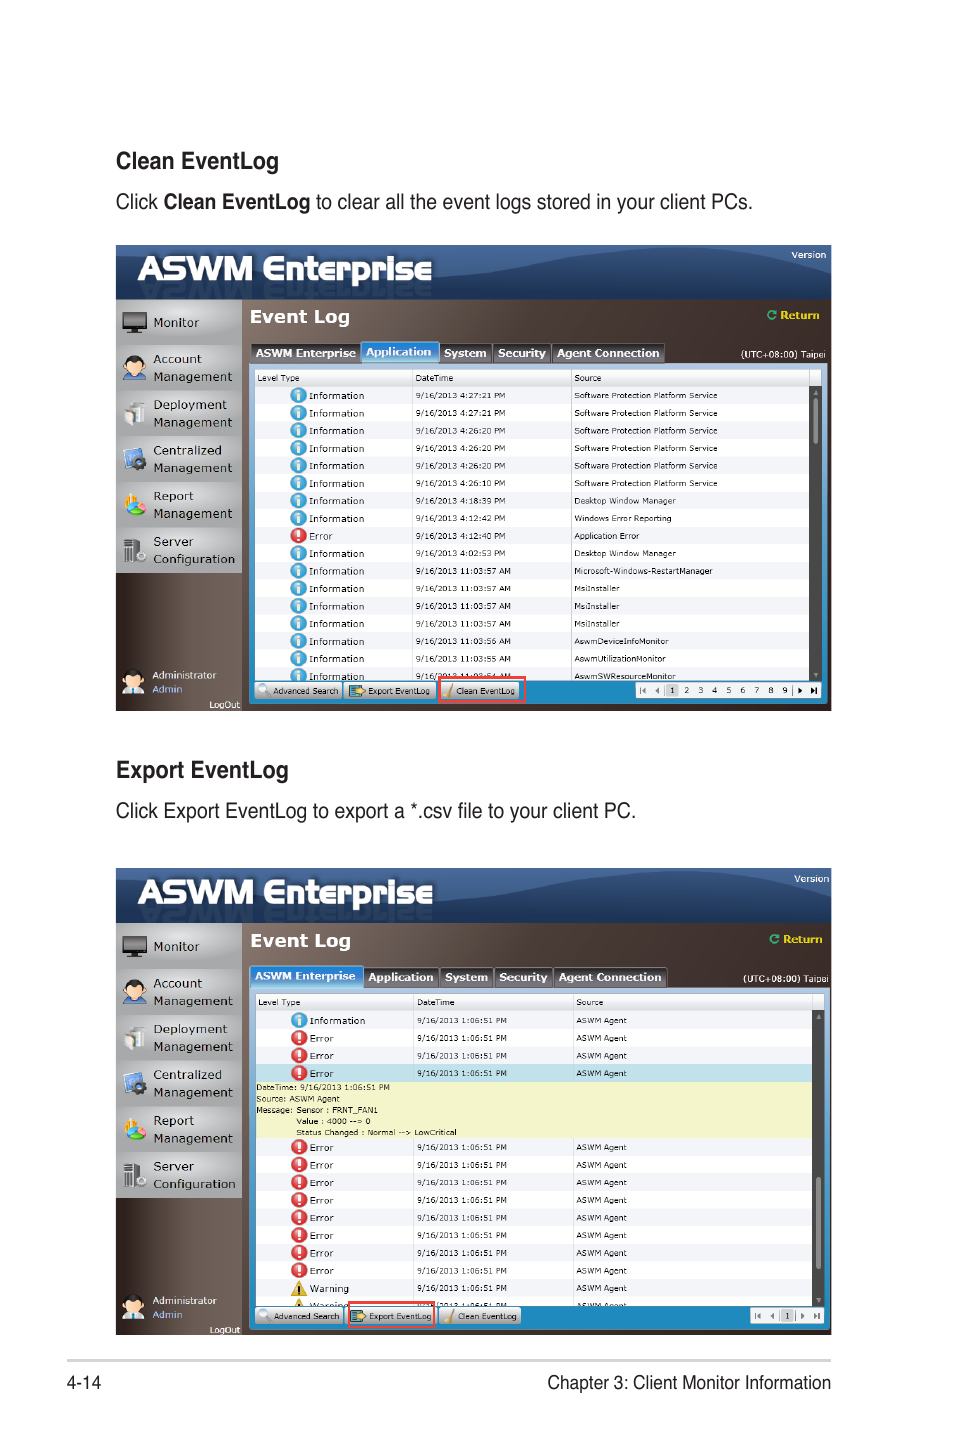Jump to last page in lower screenshot pager
Screen dimensions: 954x1438
click(817, 1315)
